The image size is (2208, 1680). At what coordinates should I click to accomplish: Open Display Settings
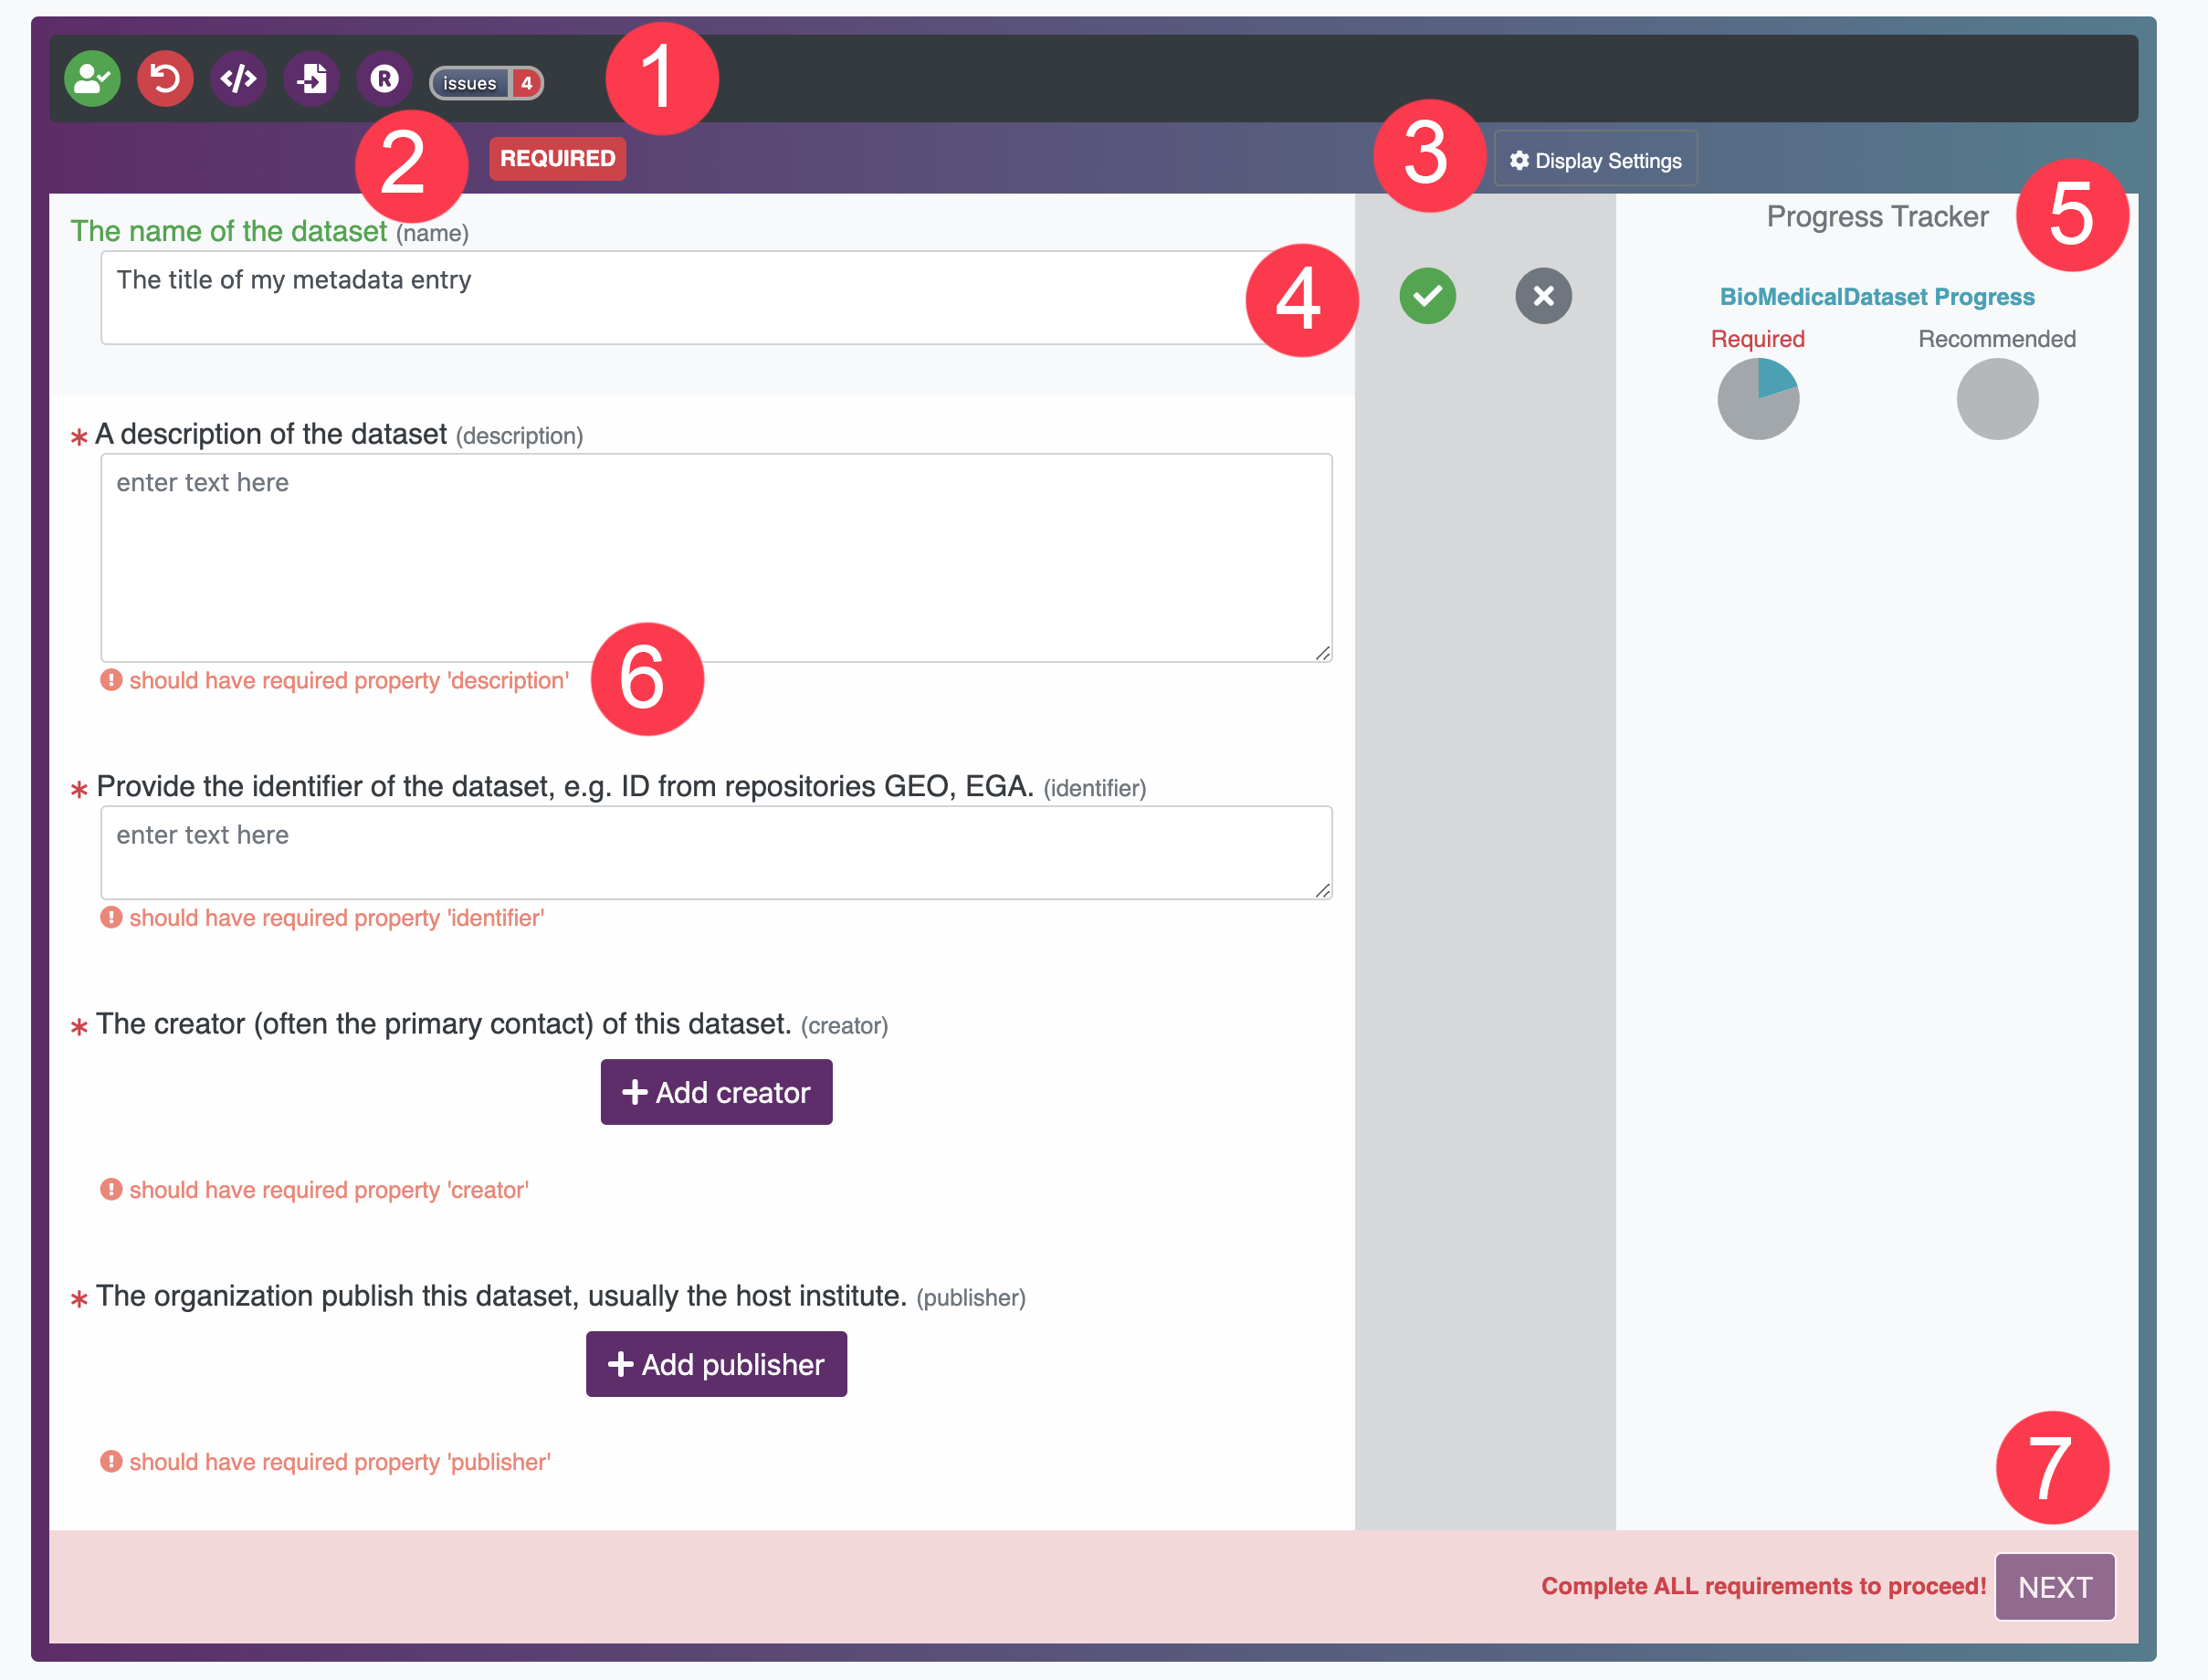(x=1595, y=160)
